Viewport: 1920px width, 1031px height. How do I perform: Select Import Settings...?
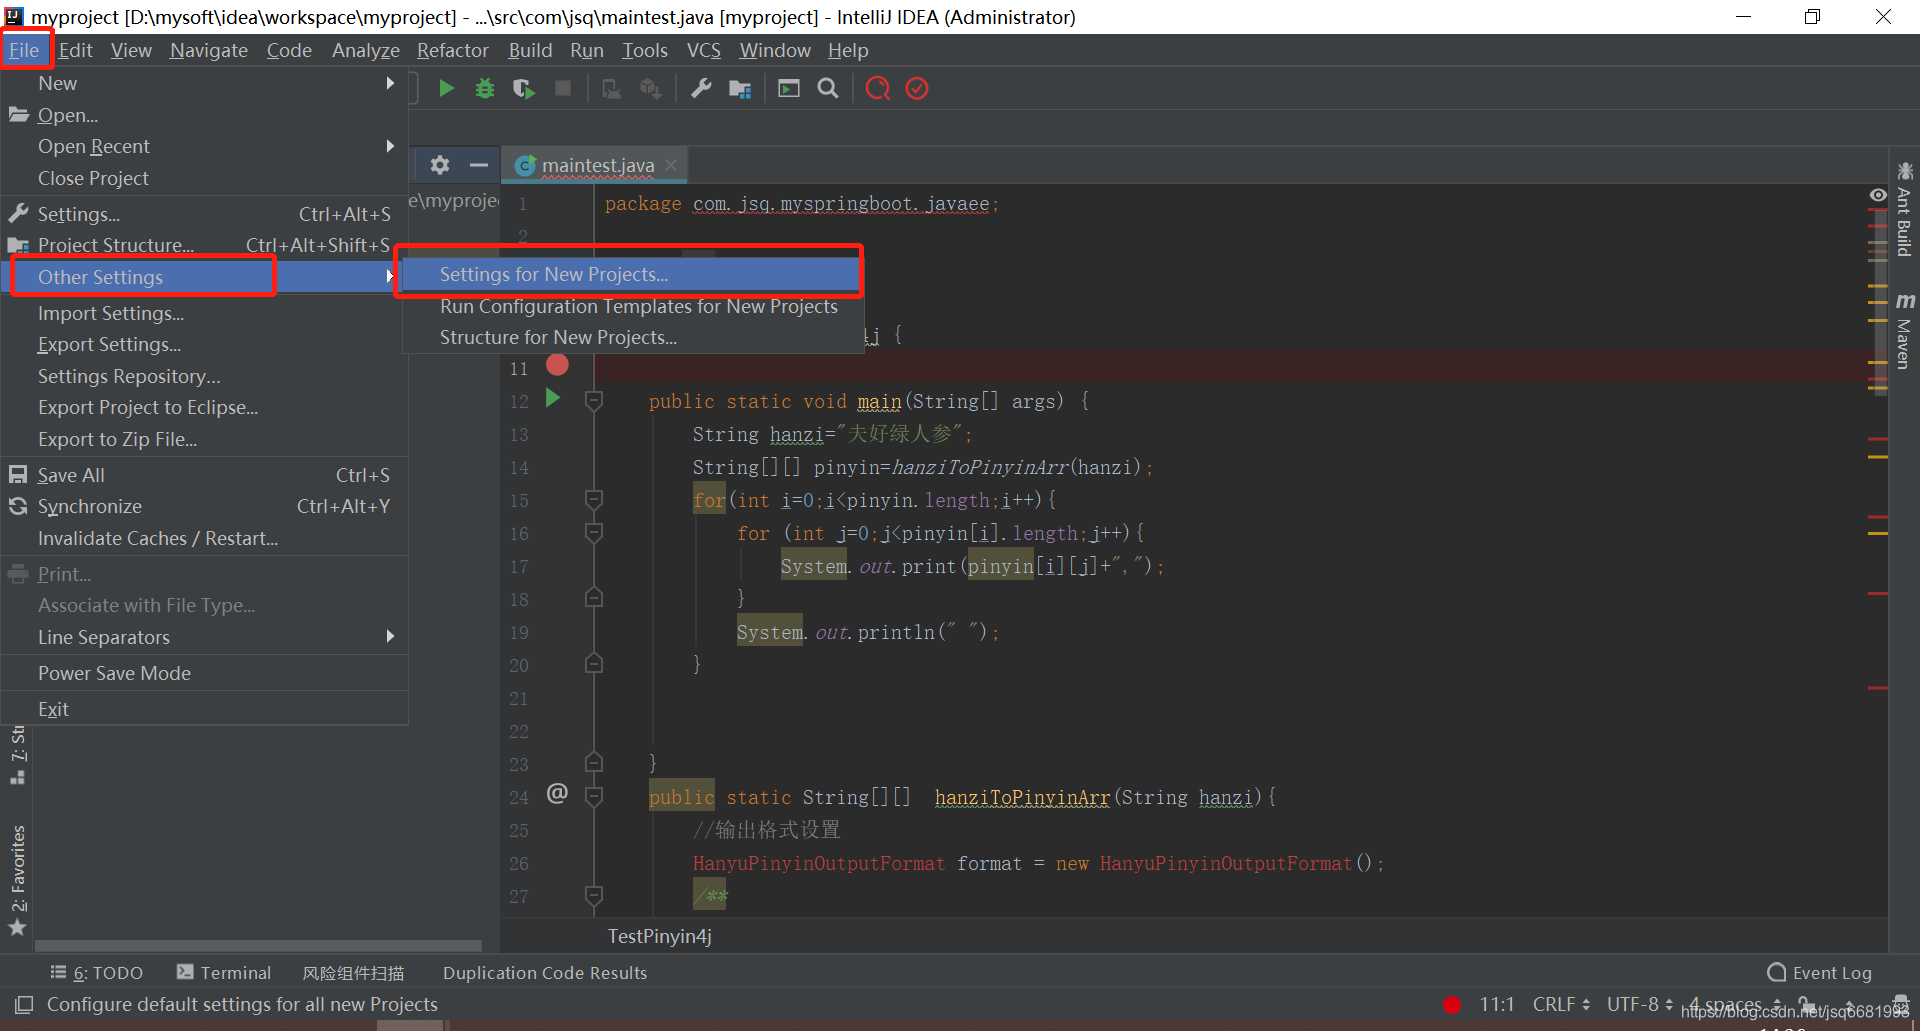tap(205, 313)
